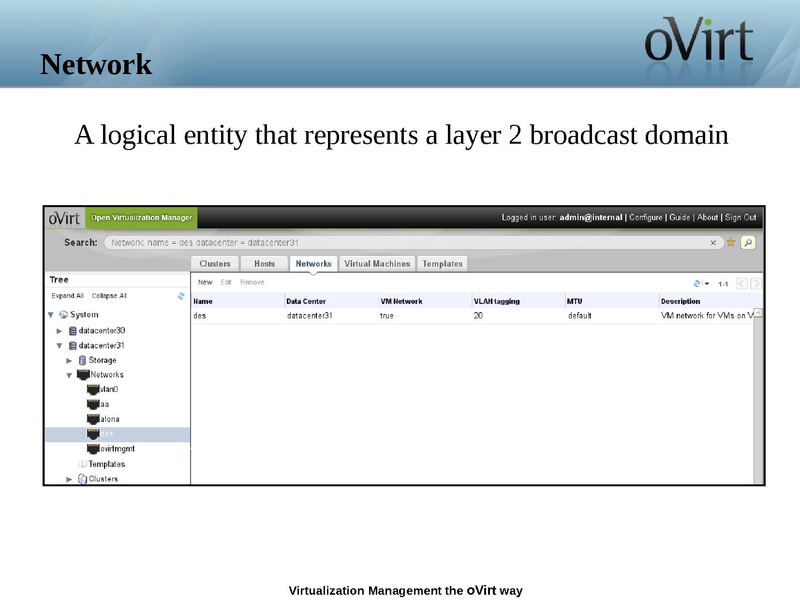Sort by VLAN tagging column header

coord(519,301)
